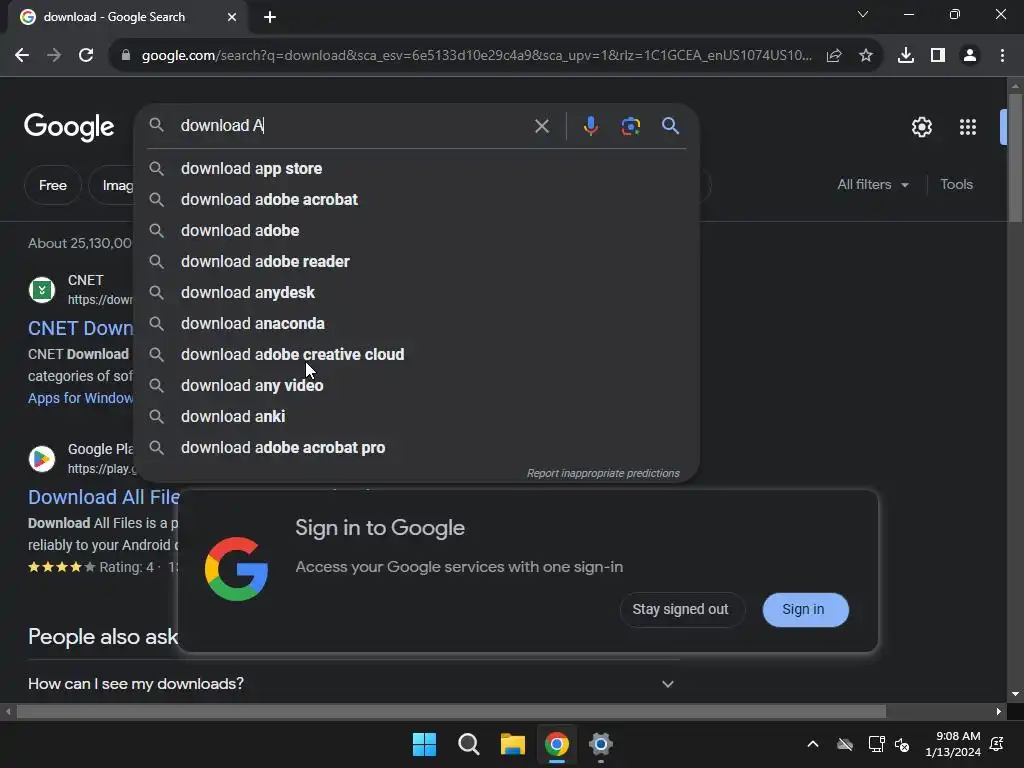Click the voice search microphone icon

(590, 125)
